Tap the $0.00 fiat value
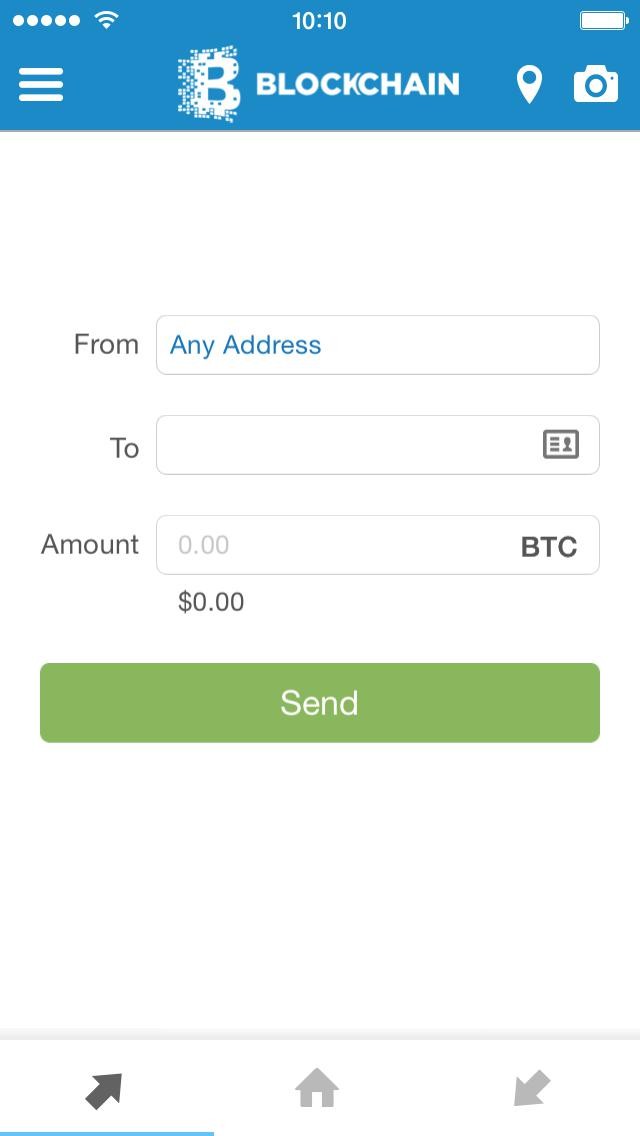 [211, 602]
